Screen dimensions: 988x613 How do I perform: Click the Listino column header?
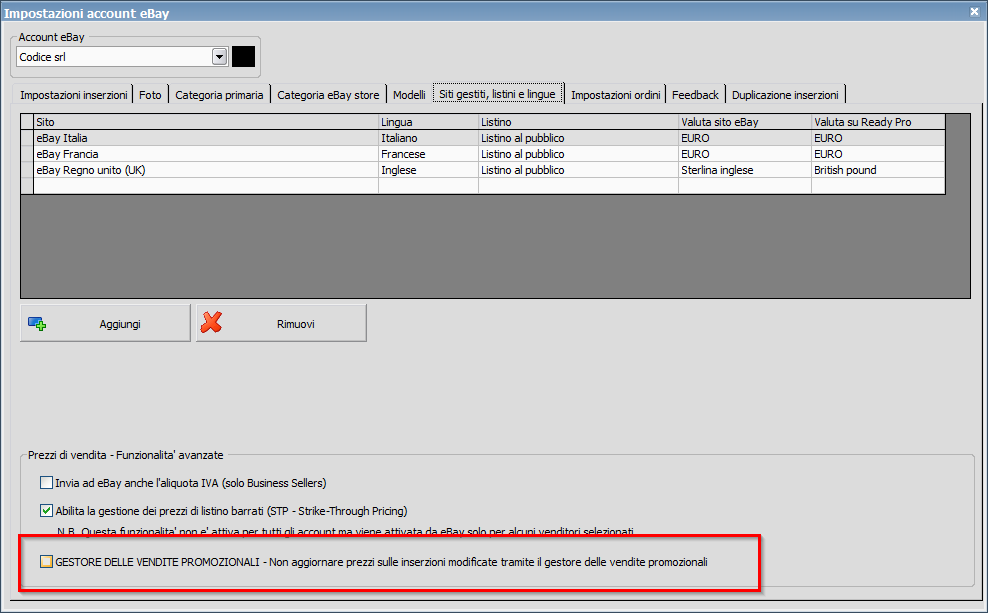pyautogui.click(x=578, y=122)
